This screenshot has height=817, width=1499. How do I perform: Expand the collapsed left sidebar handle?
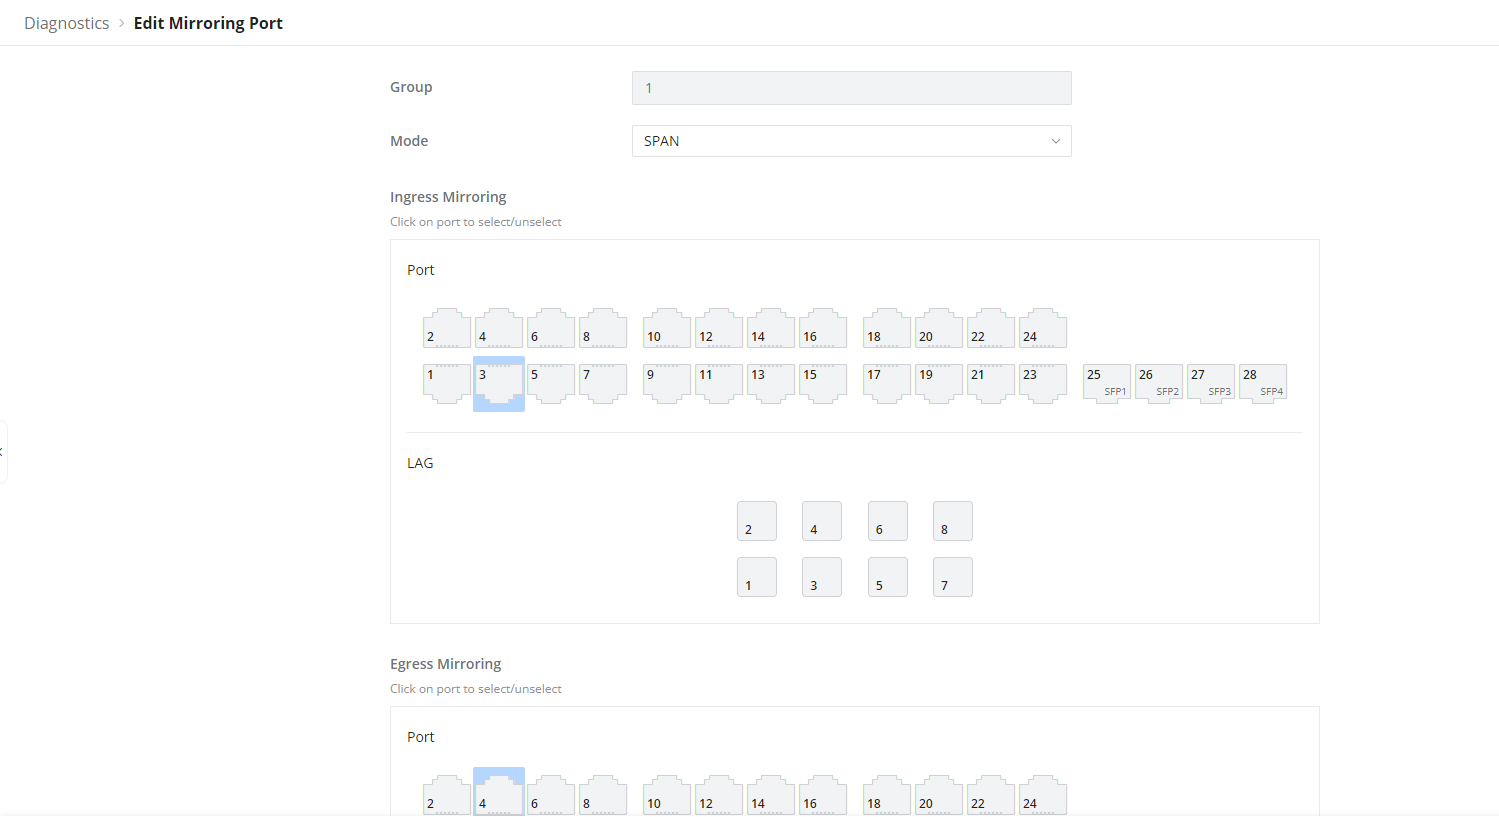(x=3, y=452)
